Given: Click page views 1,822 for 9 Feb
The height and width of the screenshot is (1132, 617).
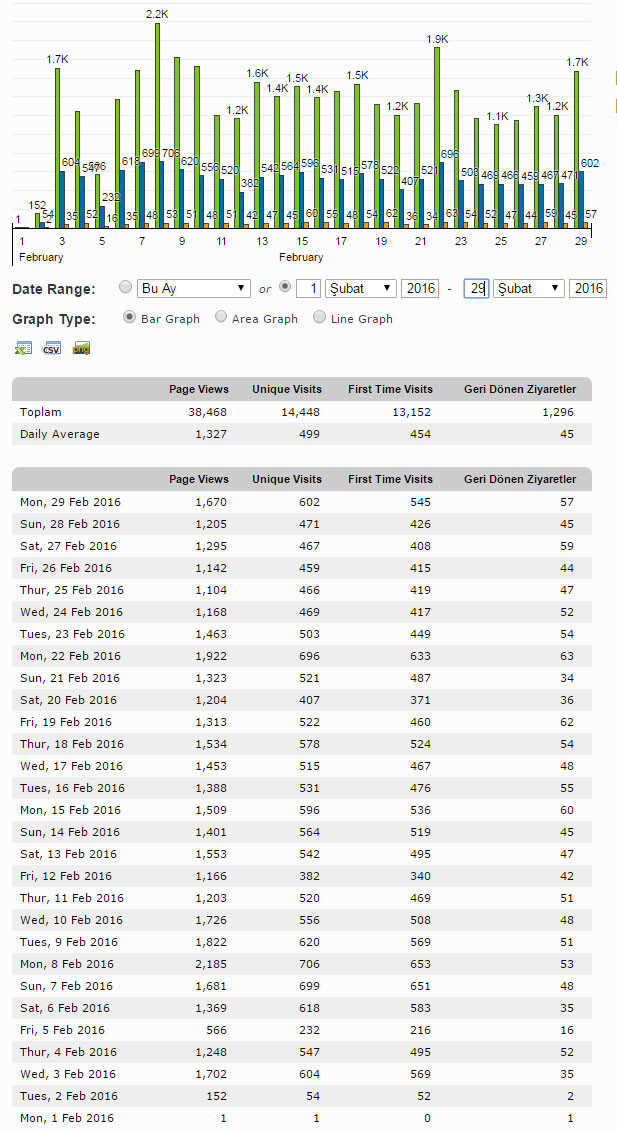Looking at the screenshot, I should [211, 941].
